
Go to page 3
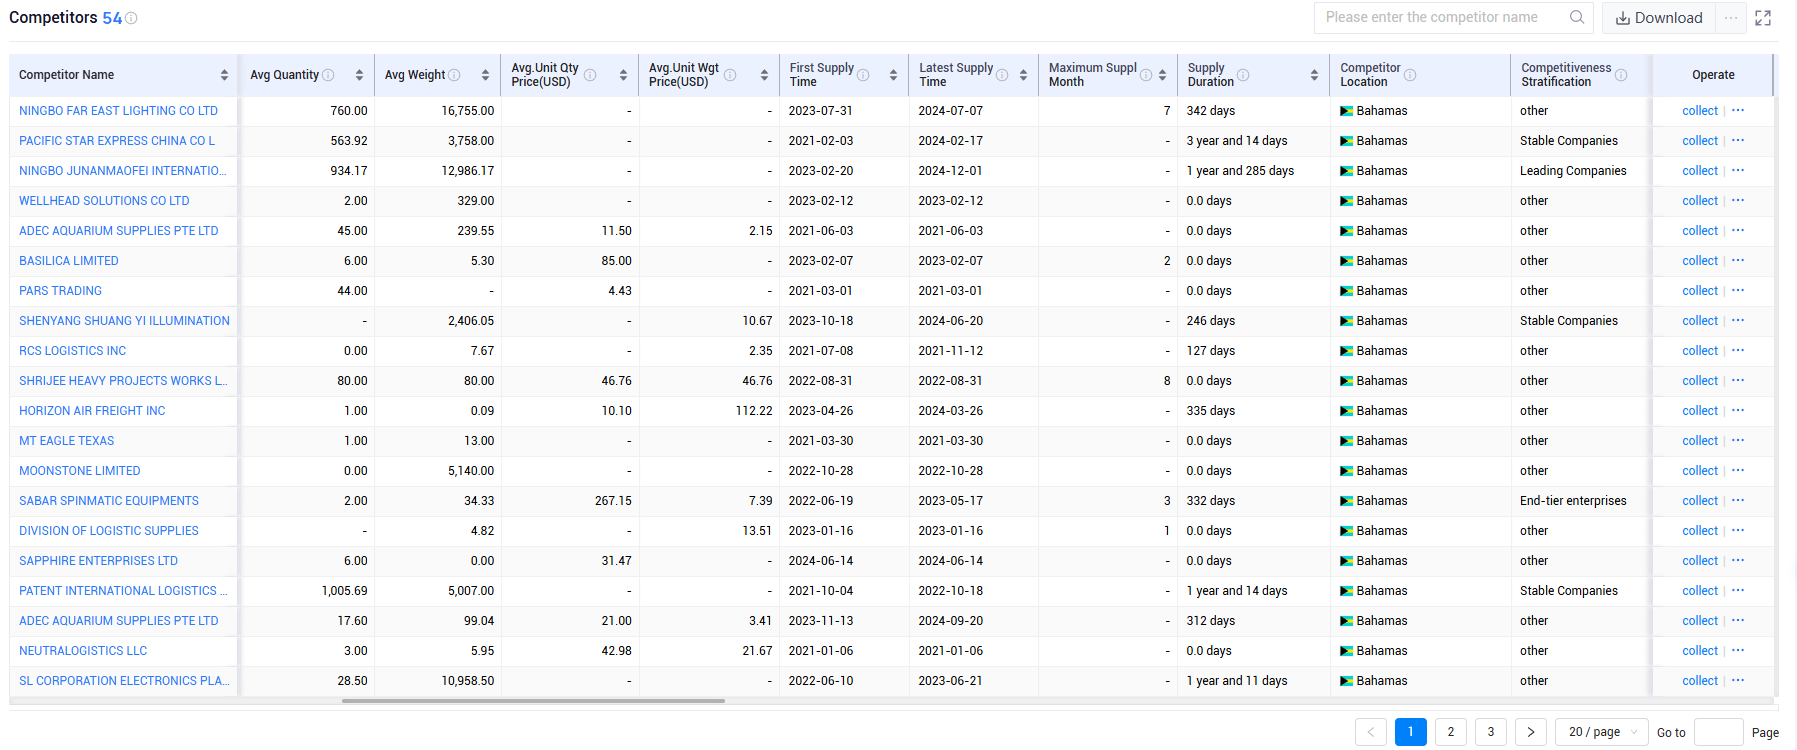point(1491,732)
